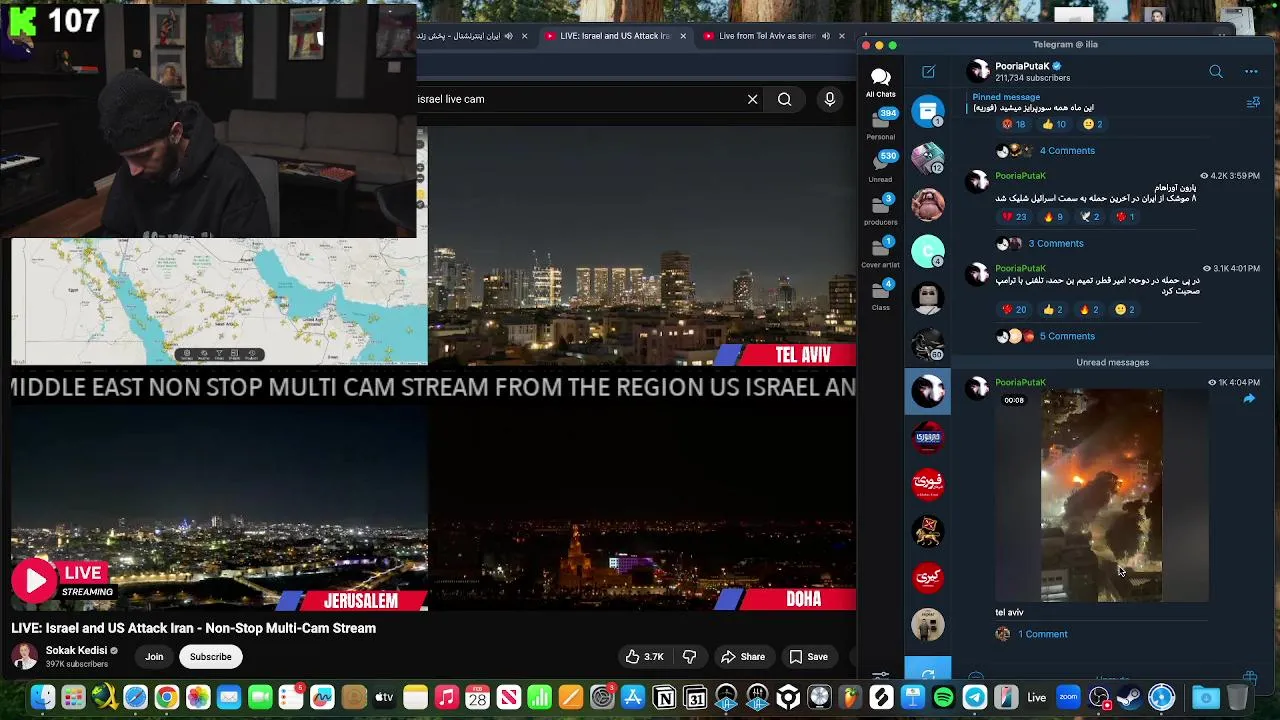Image resolution: width=1280 pixels, height=720 pixels.
Task: Submit YouTube search with magnifier icon
Action: pos(785,99)
